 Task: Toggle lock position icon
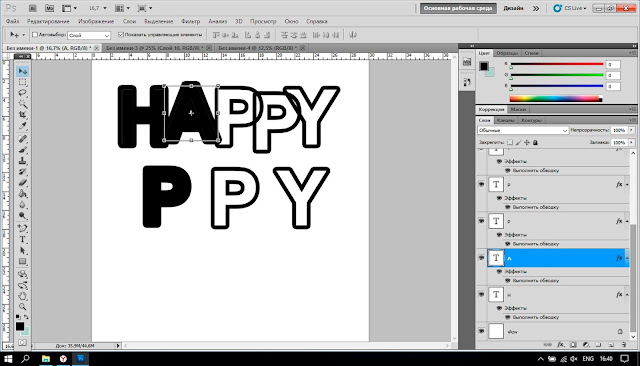pyautogui.click(x=527, y=142)
